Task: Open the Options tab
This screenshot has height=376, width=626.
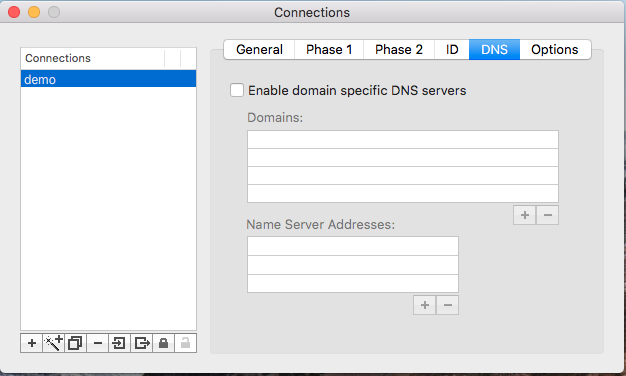Action: (555, 49)
